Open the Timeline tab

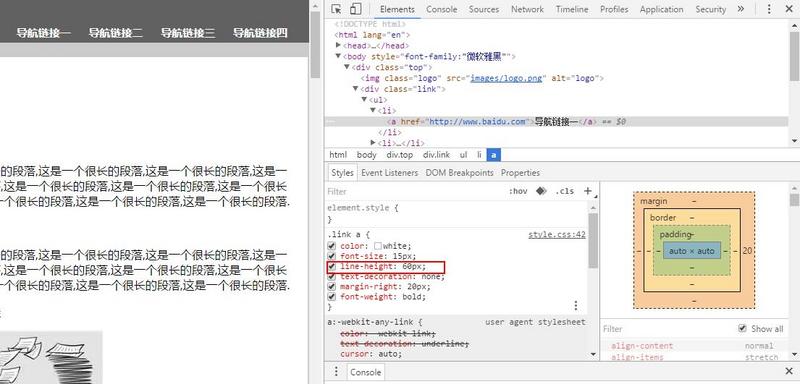click(572, 9)
